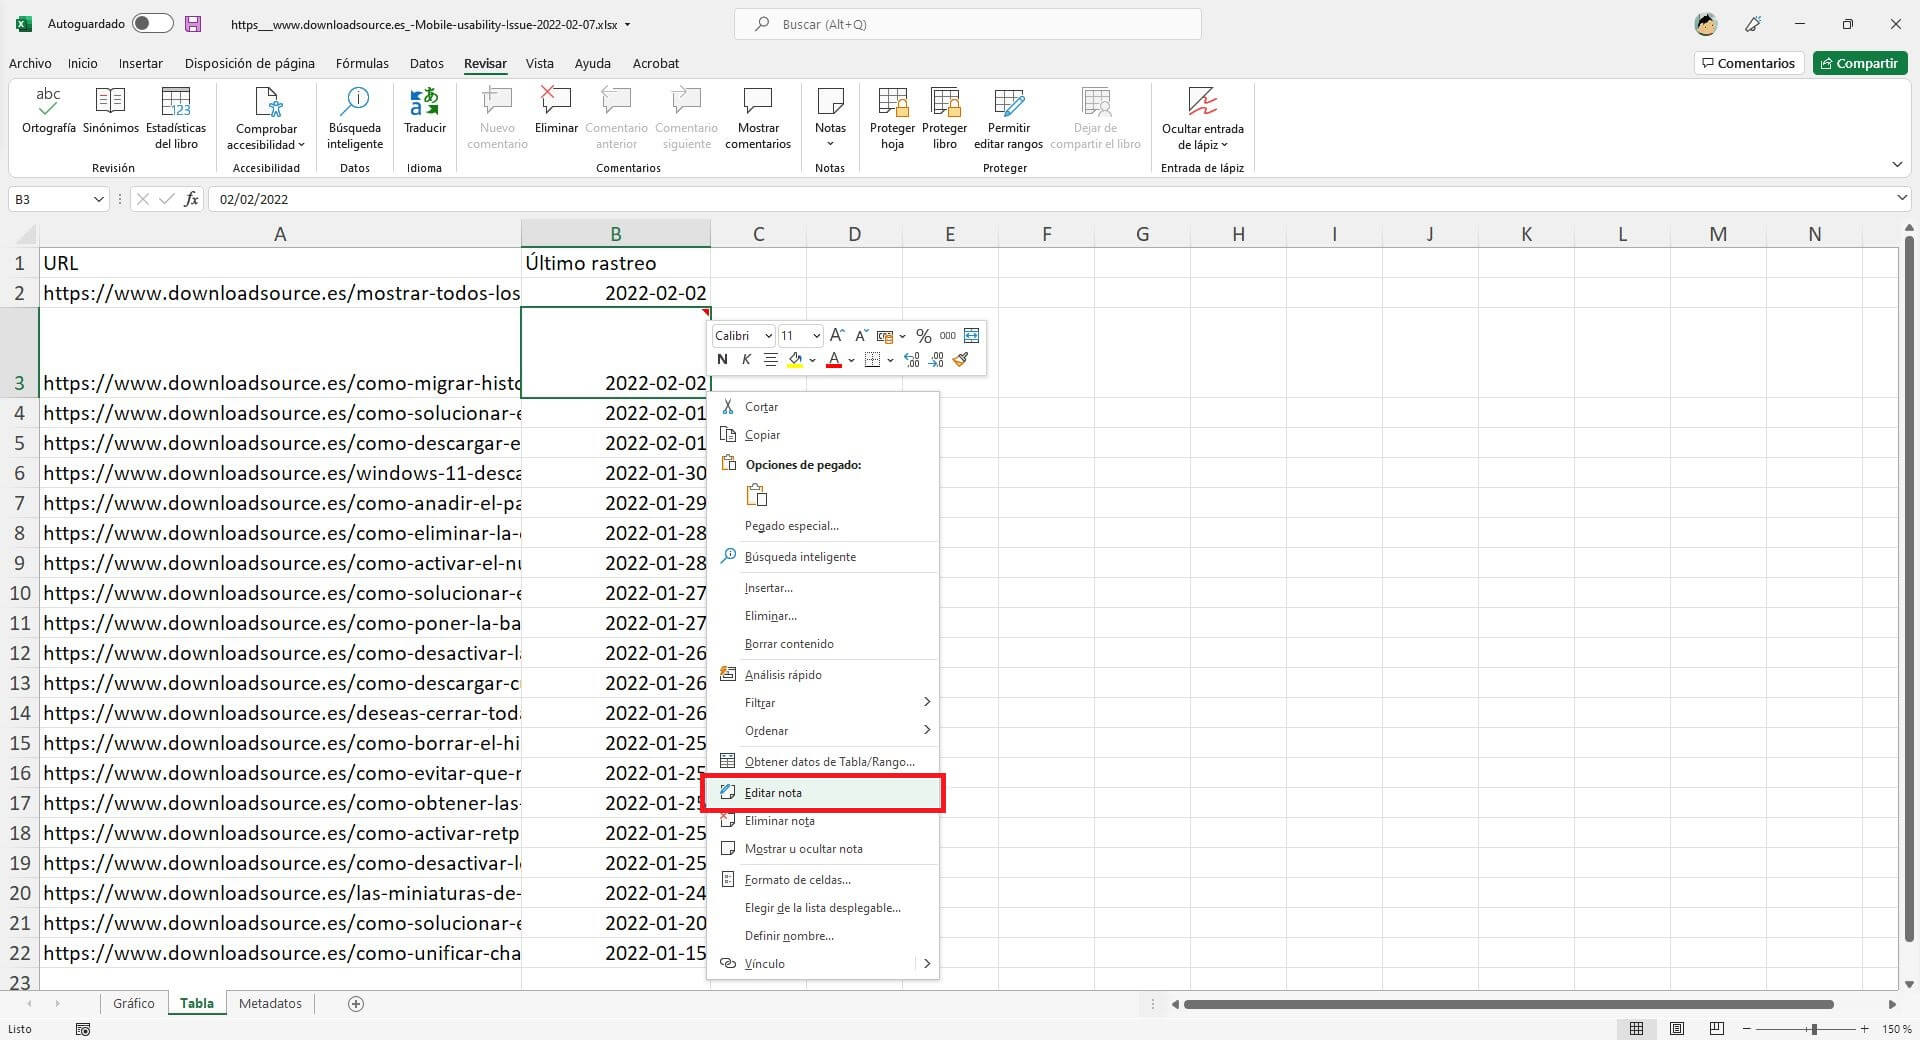Open the Datos ribbon tab

(x=427, y=63)
